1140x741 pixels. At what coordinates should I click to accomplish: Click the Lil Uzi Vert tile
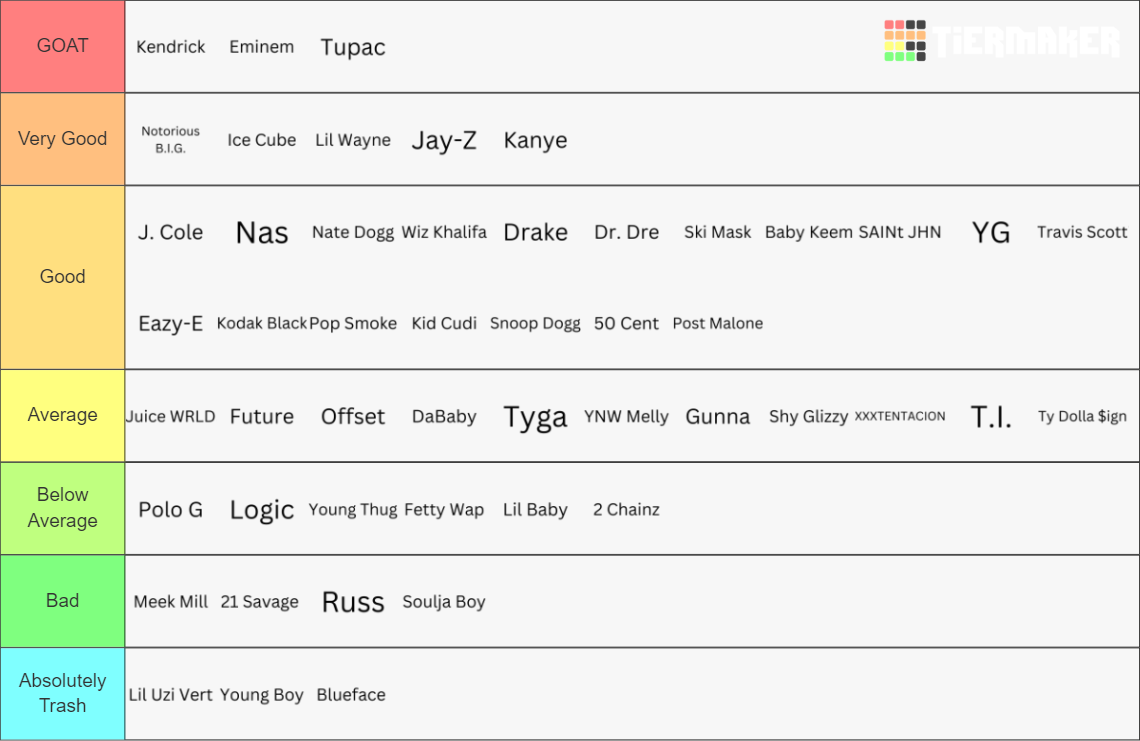coord(171,695)
